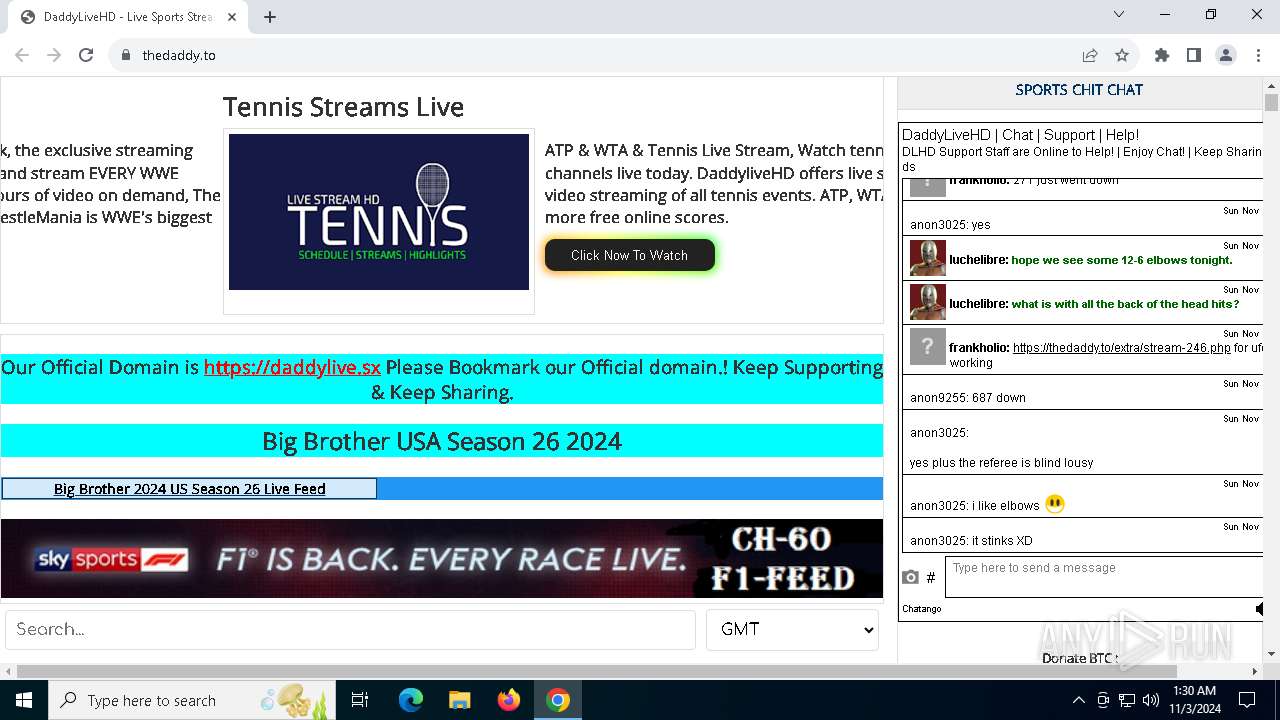Click the chat camera image icon
The height and width of the screenshot is (720, 1280).
click(910, 577)
